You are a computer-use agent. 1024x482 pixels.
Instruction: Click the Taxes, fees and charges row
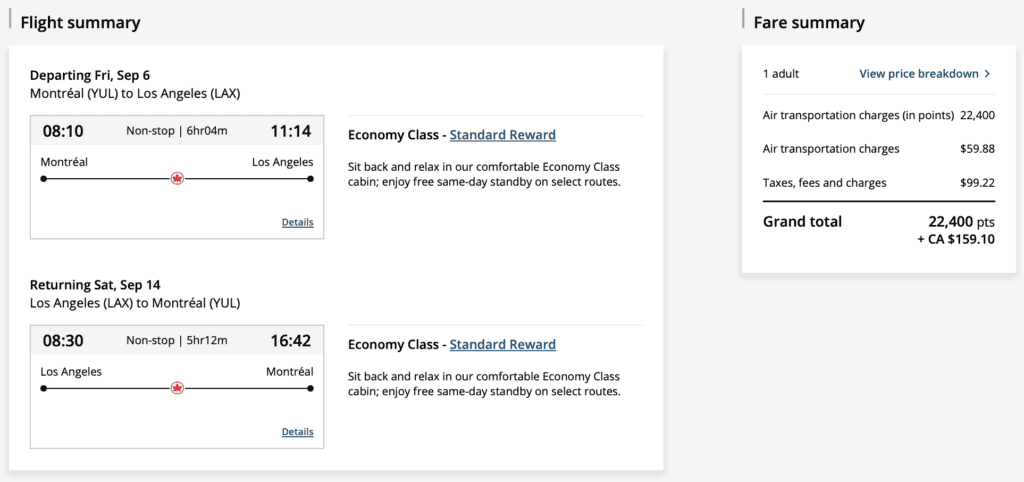coord(824,183)
